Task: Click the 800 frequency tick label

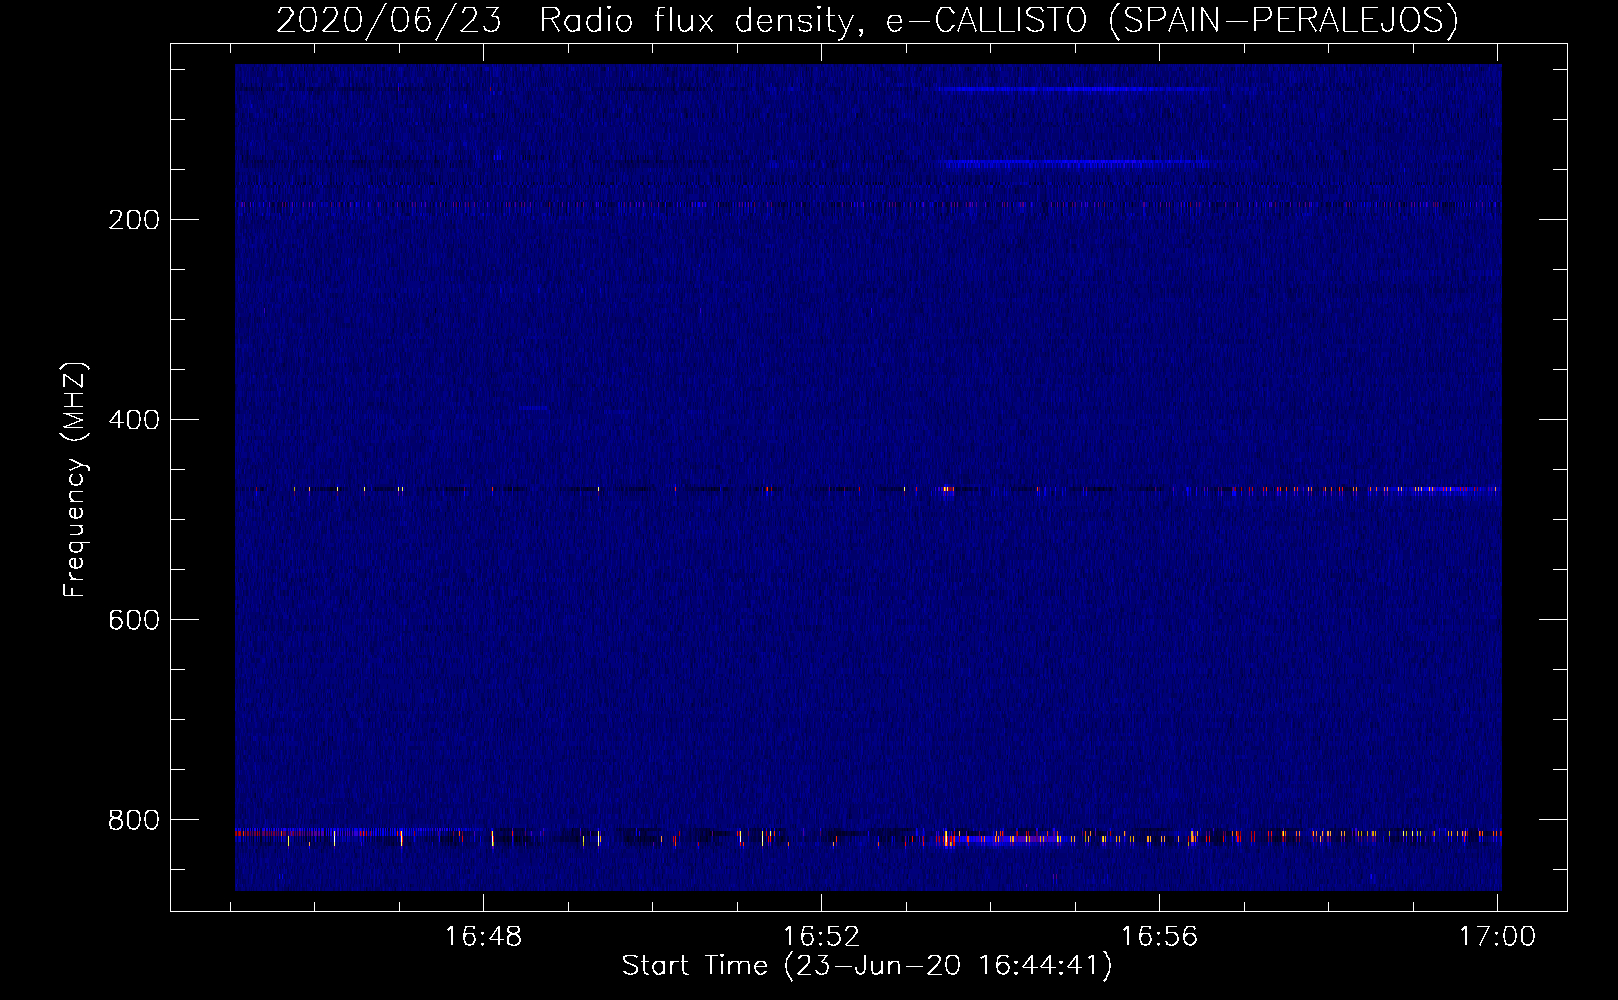Action: (x=134, y=820)
